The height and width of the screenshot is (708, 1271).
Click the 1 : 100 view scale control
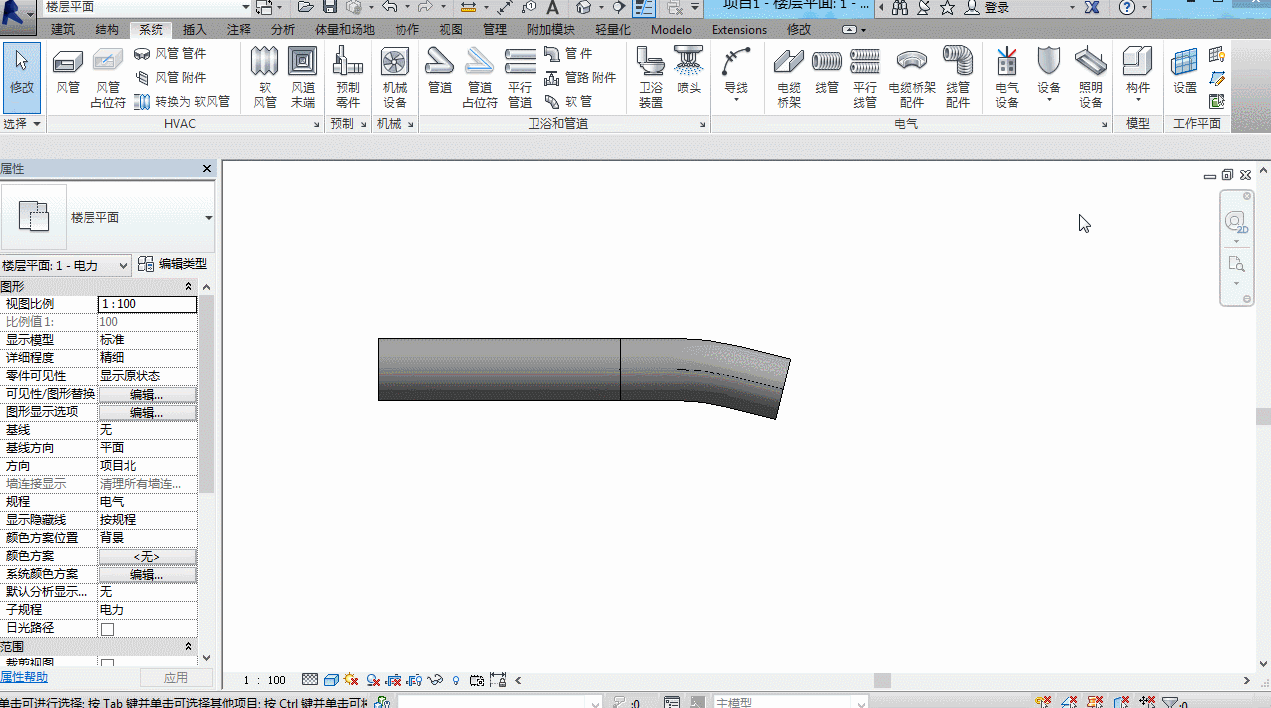(x=264, y=680)
